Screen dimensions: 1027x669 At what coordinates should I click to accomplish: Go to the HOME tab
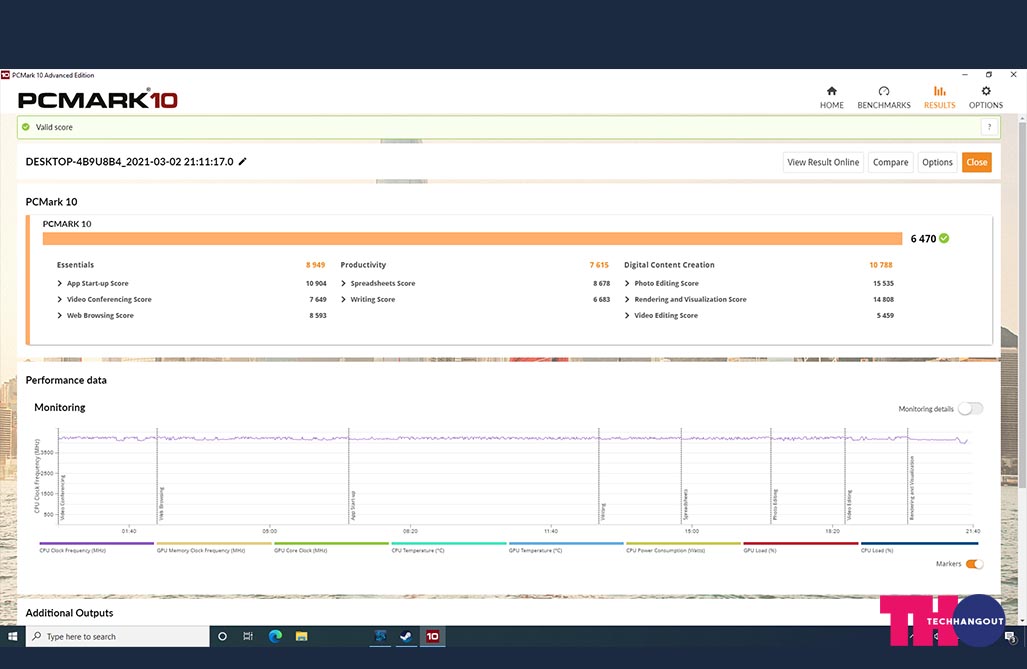832,97
